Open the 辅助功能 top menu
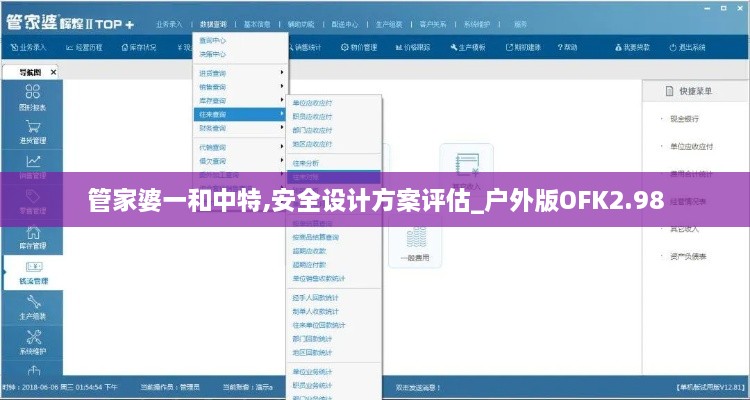 pyautogui.click(x=301, y=24)
